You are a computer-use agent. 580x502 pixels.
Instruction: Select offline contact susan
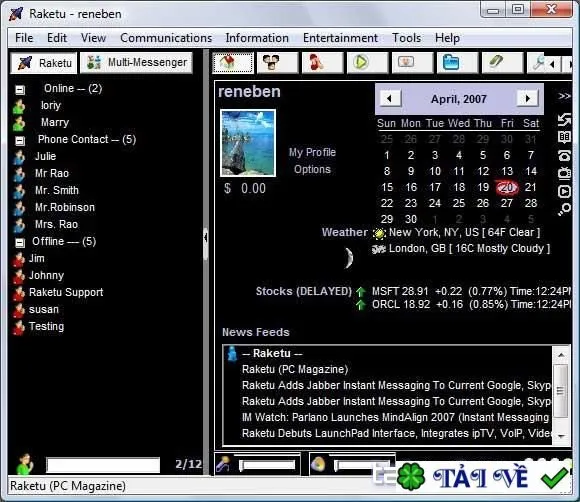(44, 310)
